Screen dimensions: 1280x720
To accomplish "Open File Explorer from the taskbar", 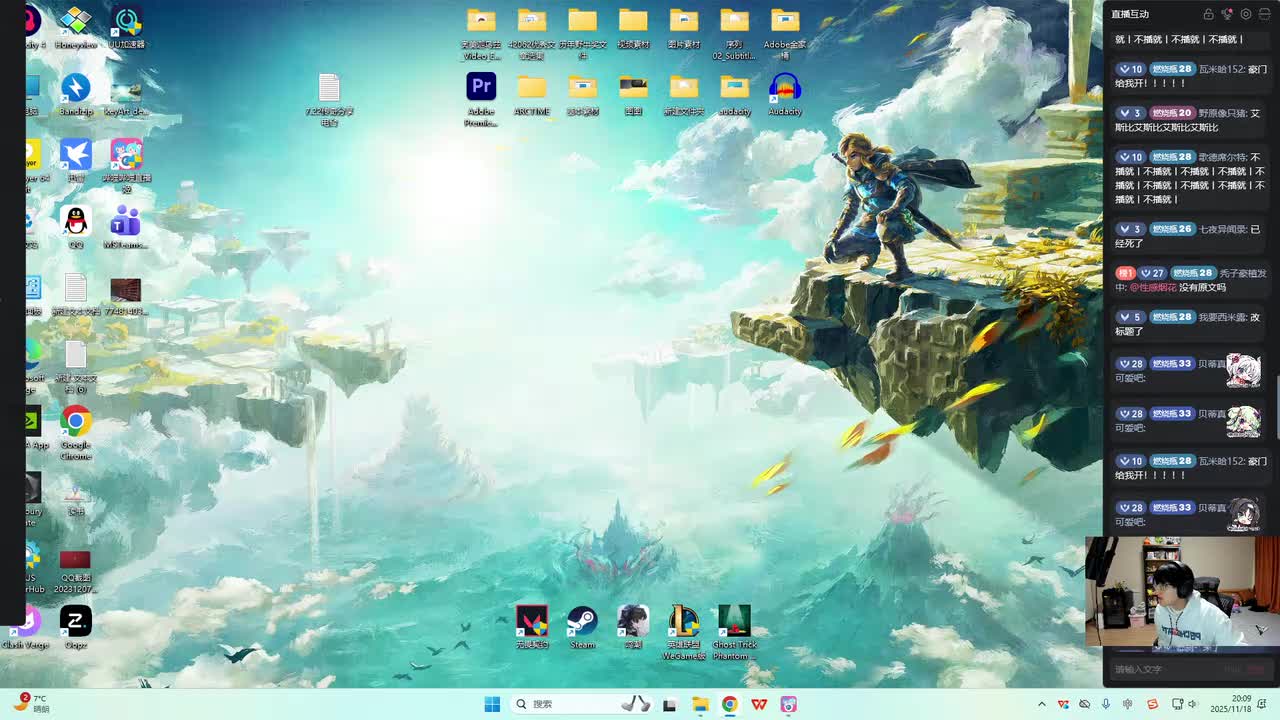I will [700, 704].
